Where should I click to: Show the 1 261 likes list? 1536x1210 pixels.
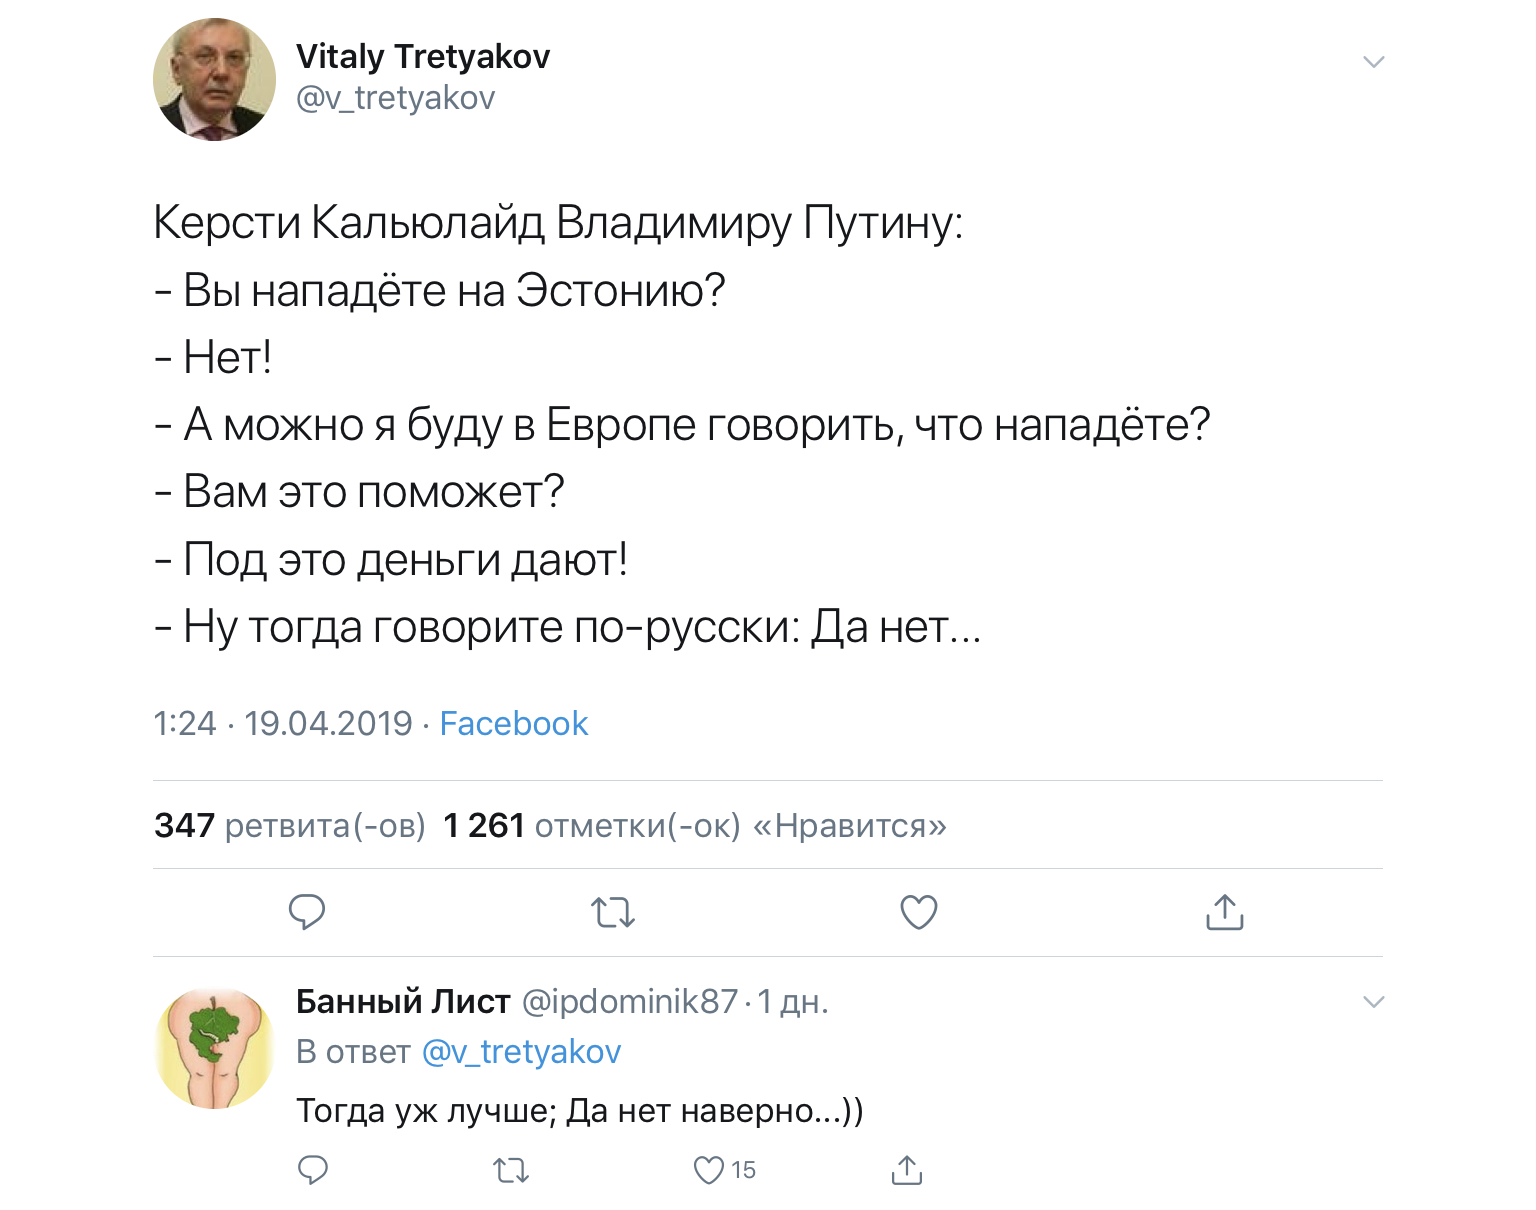point(694,826)
